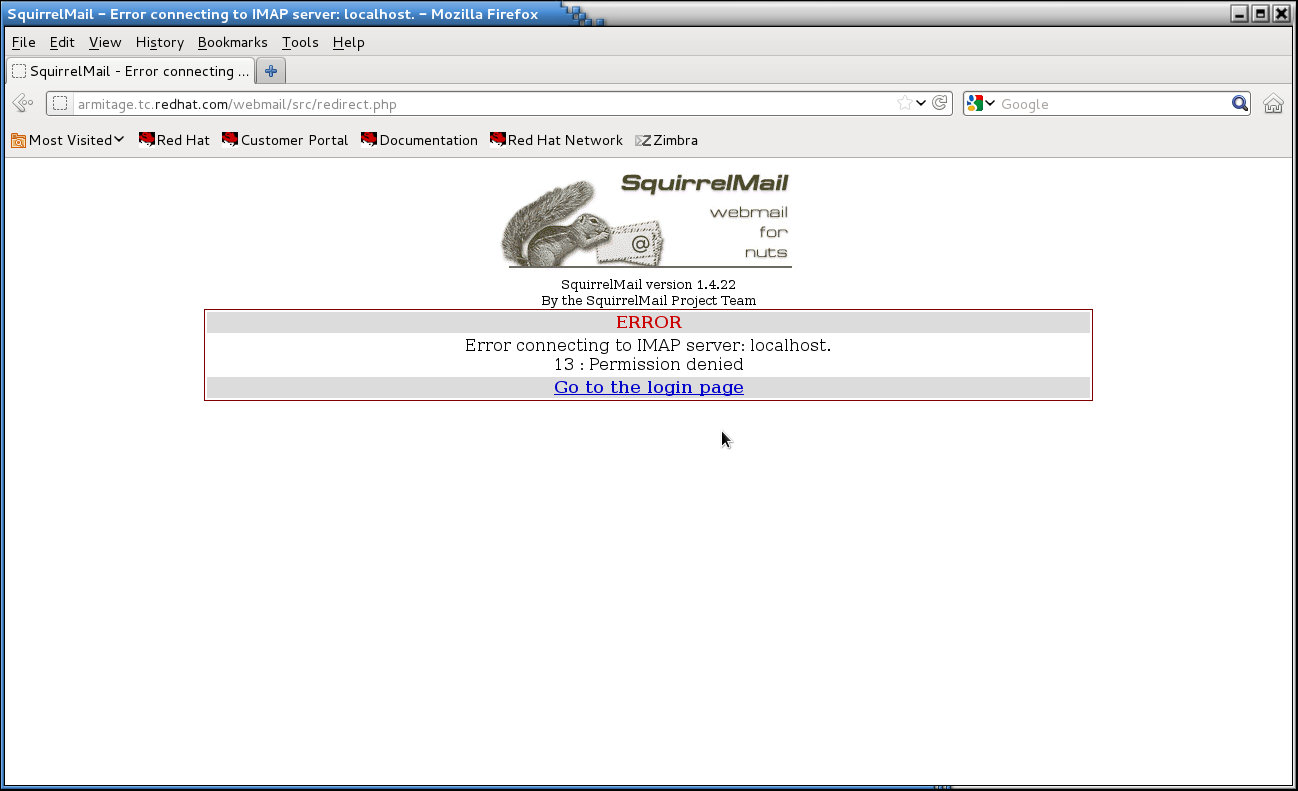The width and height of the screenshot is (1298, 791).
Task: Open the Help menu
Action: 349,42
